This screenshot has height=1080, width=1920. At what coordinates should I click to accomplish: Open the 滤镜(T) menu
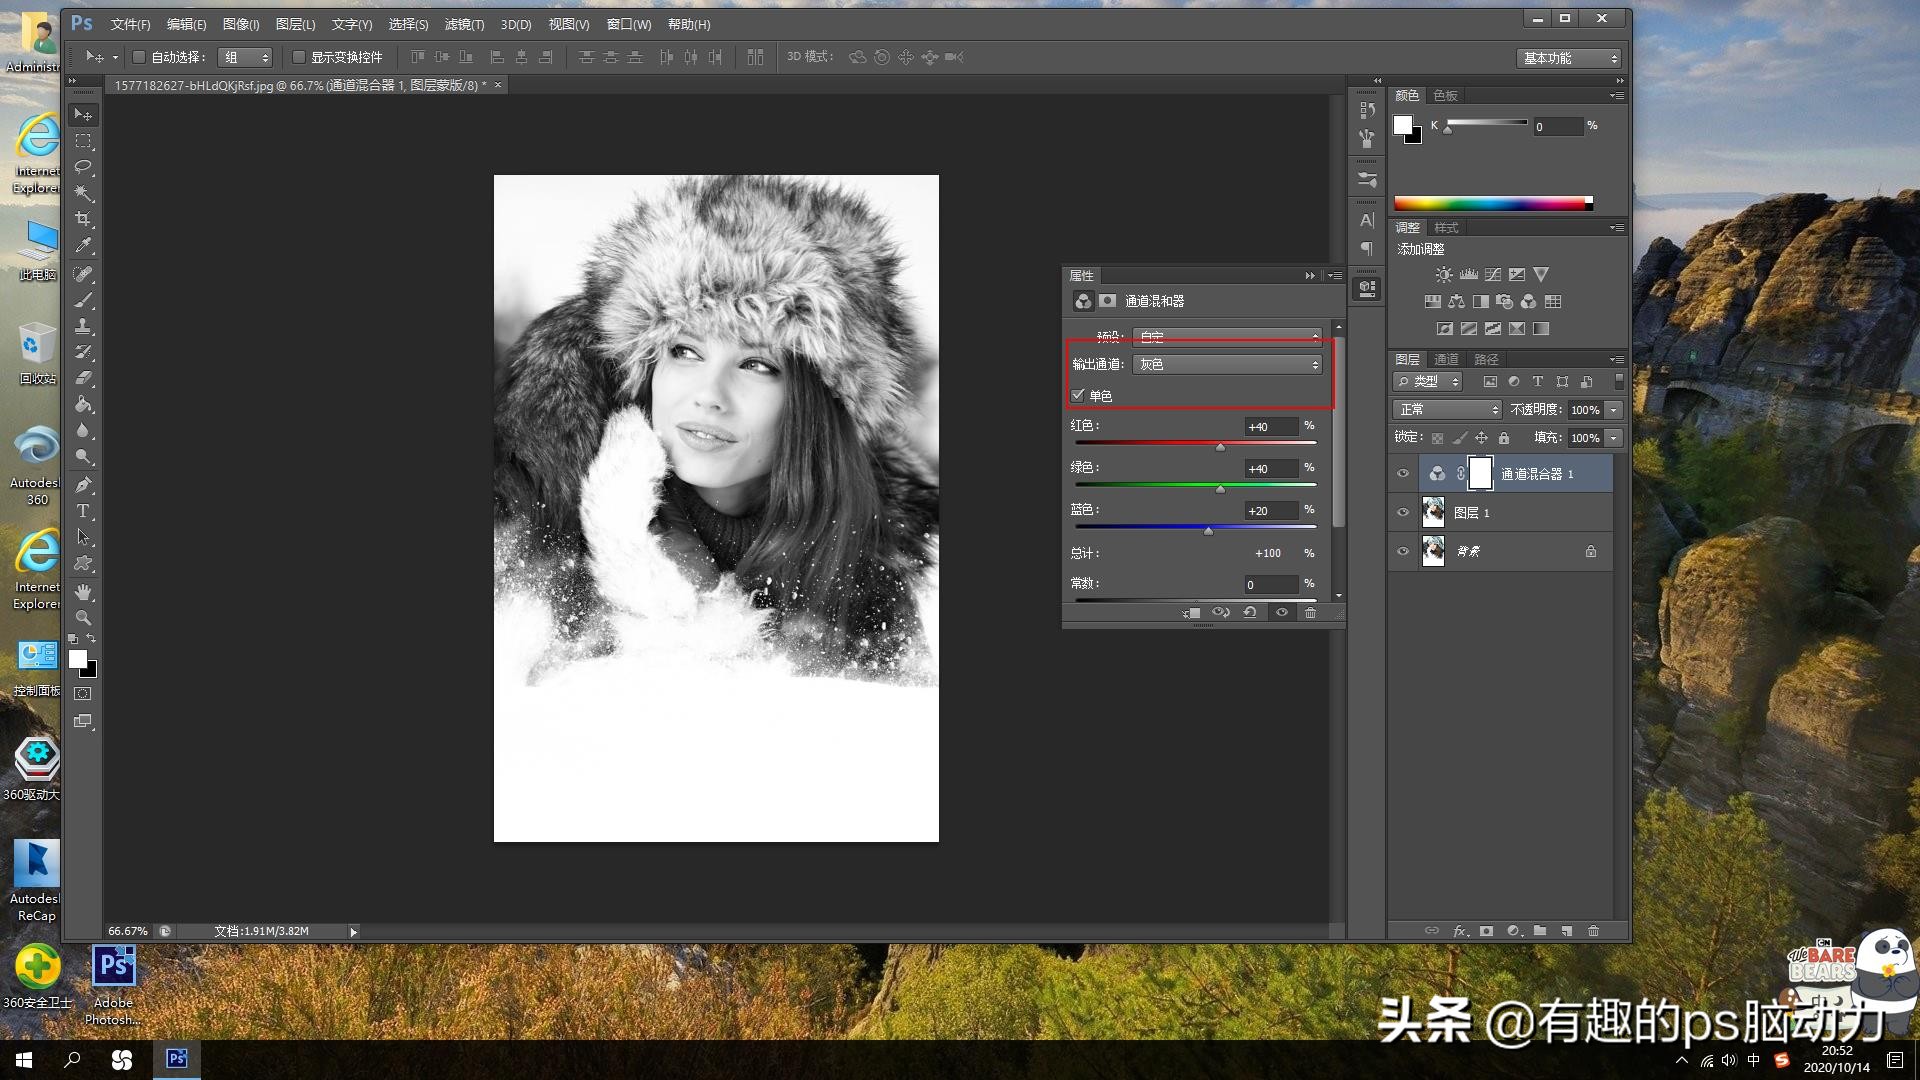(x=464, y=24)
